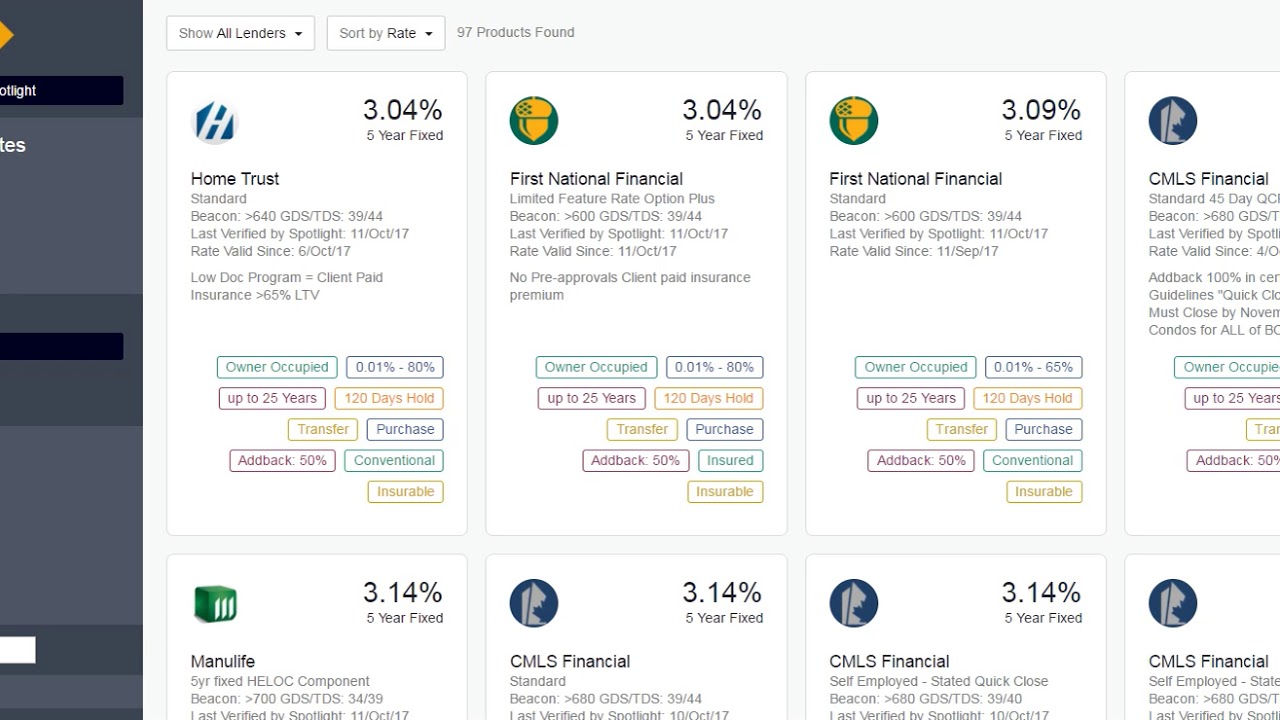Viewport: 1280px width, 720px height.
Task: Click 5yr fixed HELOC Component text
Action: [280, 681]
